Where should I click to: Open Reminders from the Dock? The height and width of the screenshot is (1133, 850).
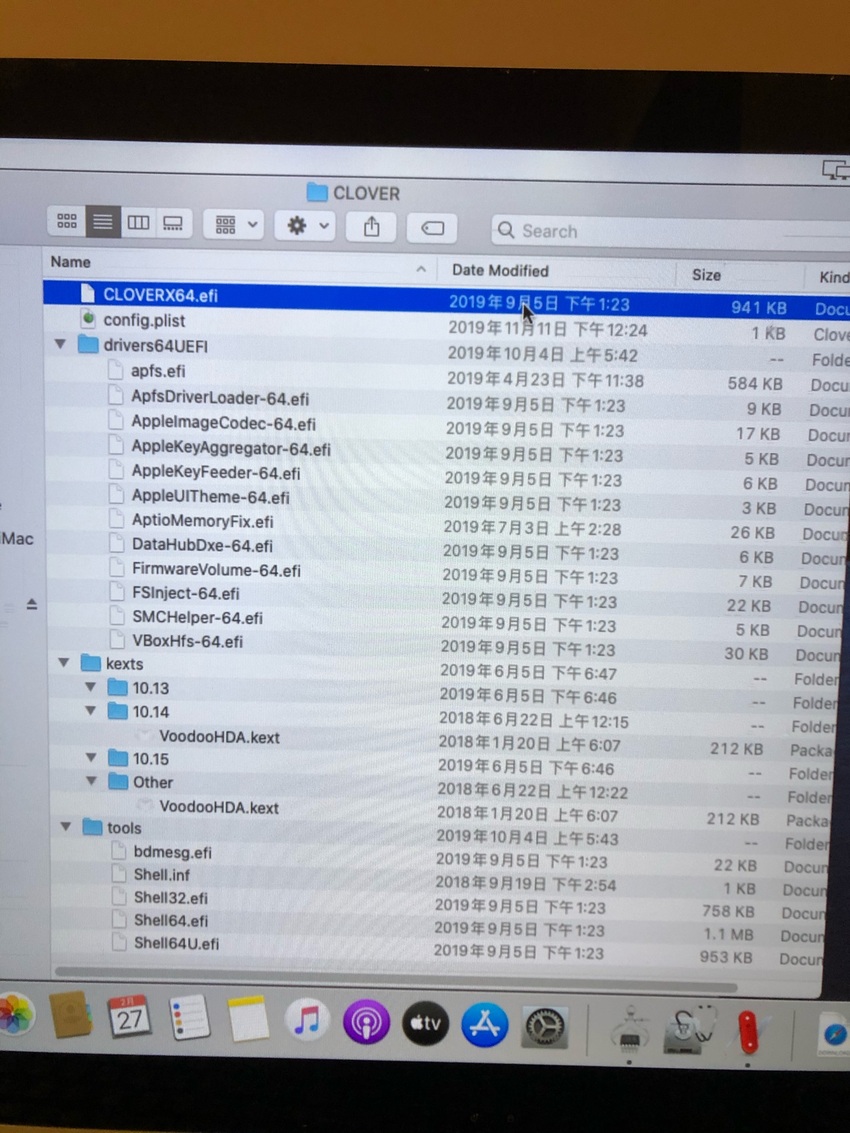pyautogui.click(x=189, y=1017)
